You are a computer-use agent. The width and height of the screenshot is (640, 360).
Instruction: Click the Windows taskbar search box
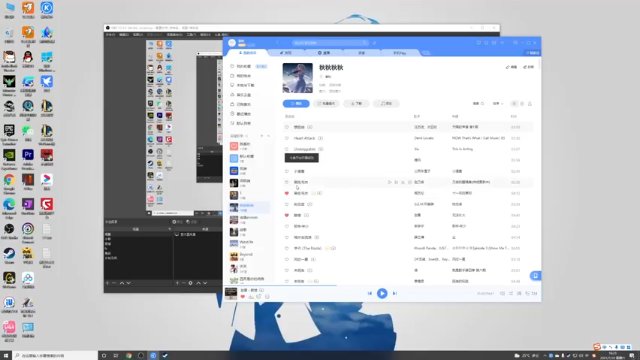[x=55, y=356]
